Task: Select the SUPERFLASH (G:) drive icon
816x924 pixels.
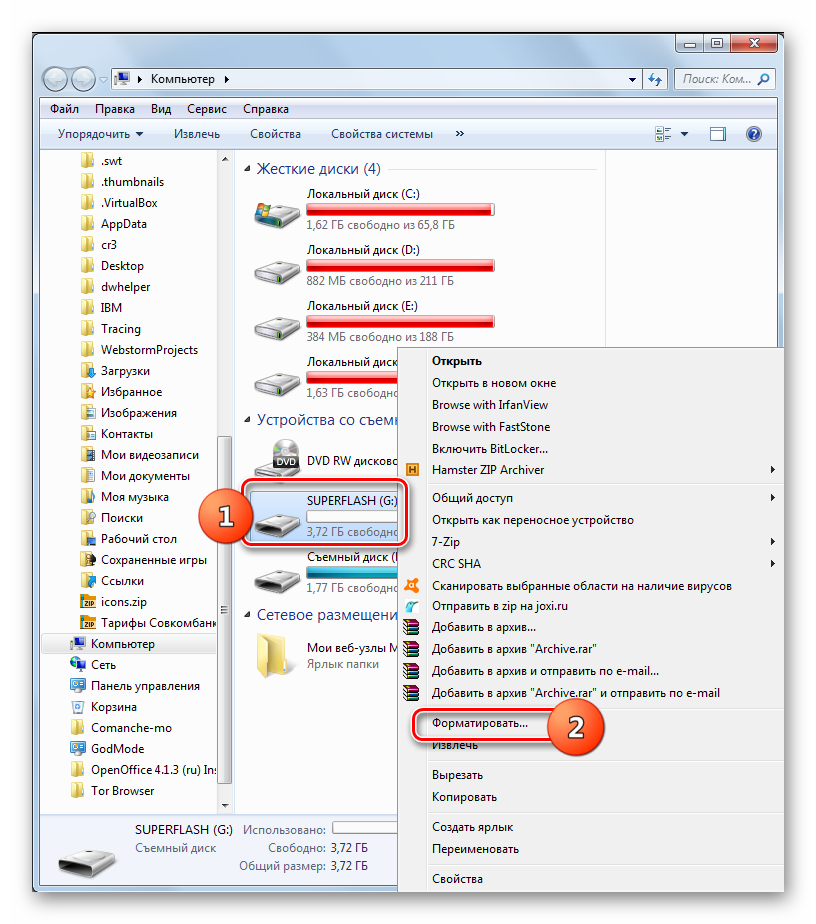Action: 274,516
